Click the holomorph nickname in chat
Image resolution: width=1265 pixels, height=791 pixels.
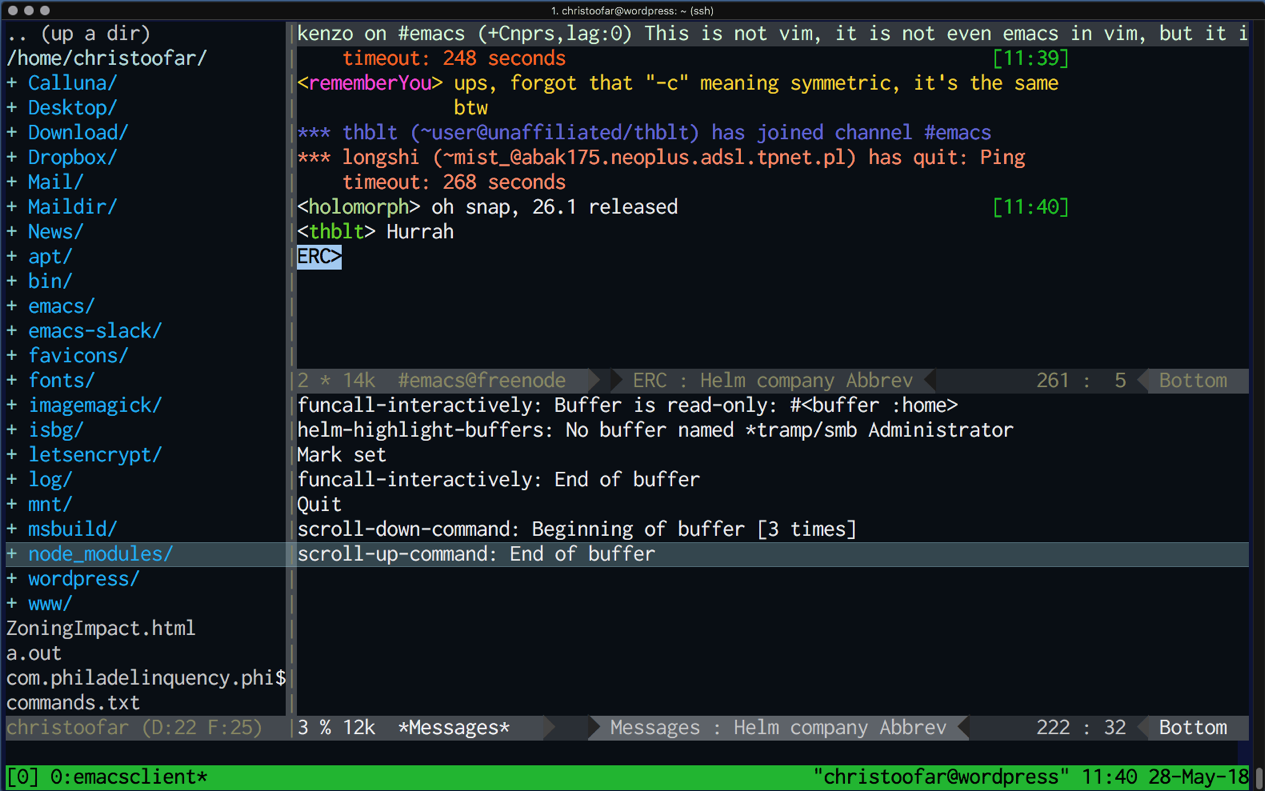(x=358, y=207)
